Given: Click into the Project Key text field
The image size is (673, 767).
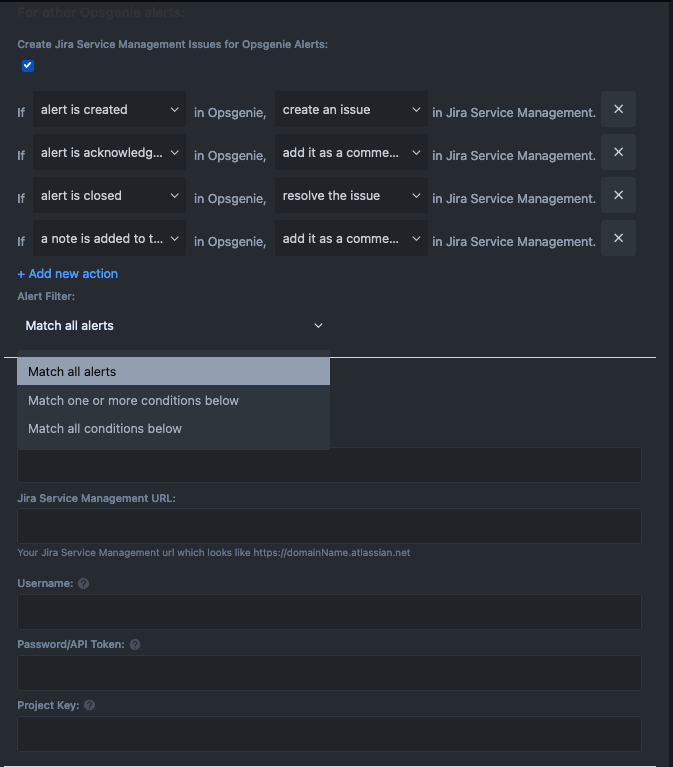Looking at the screenshot, I should (x=329, y=734).
